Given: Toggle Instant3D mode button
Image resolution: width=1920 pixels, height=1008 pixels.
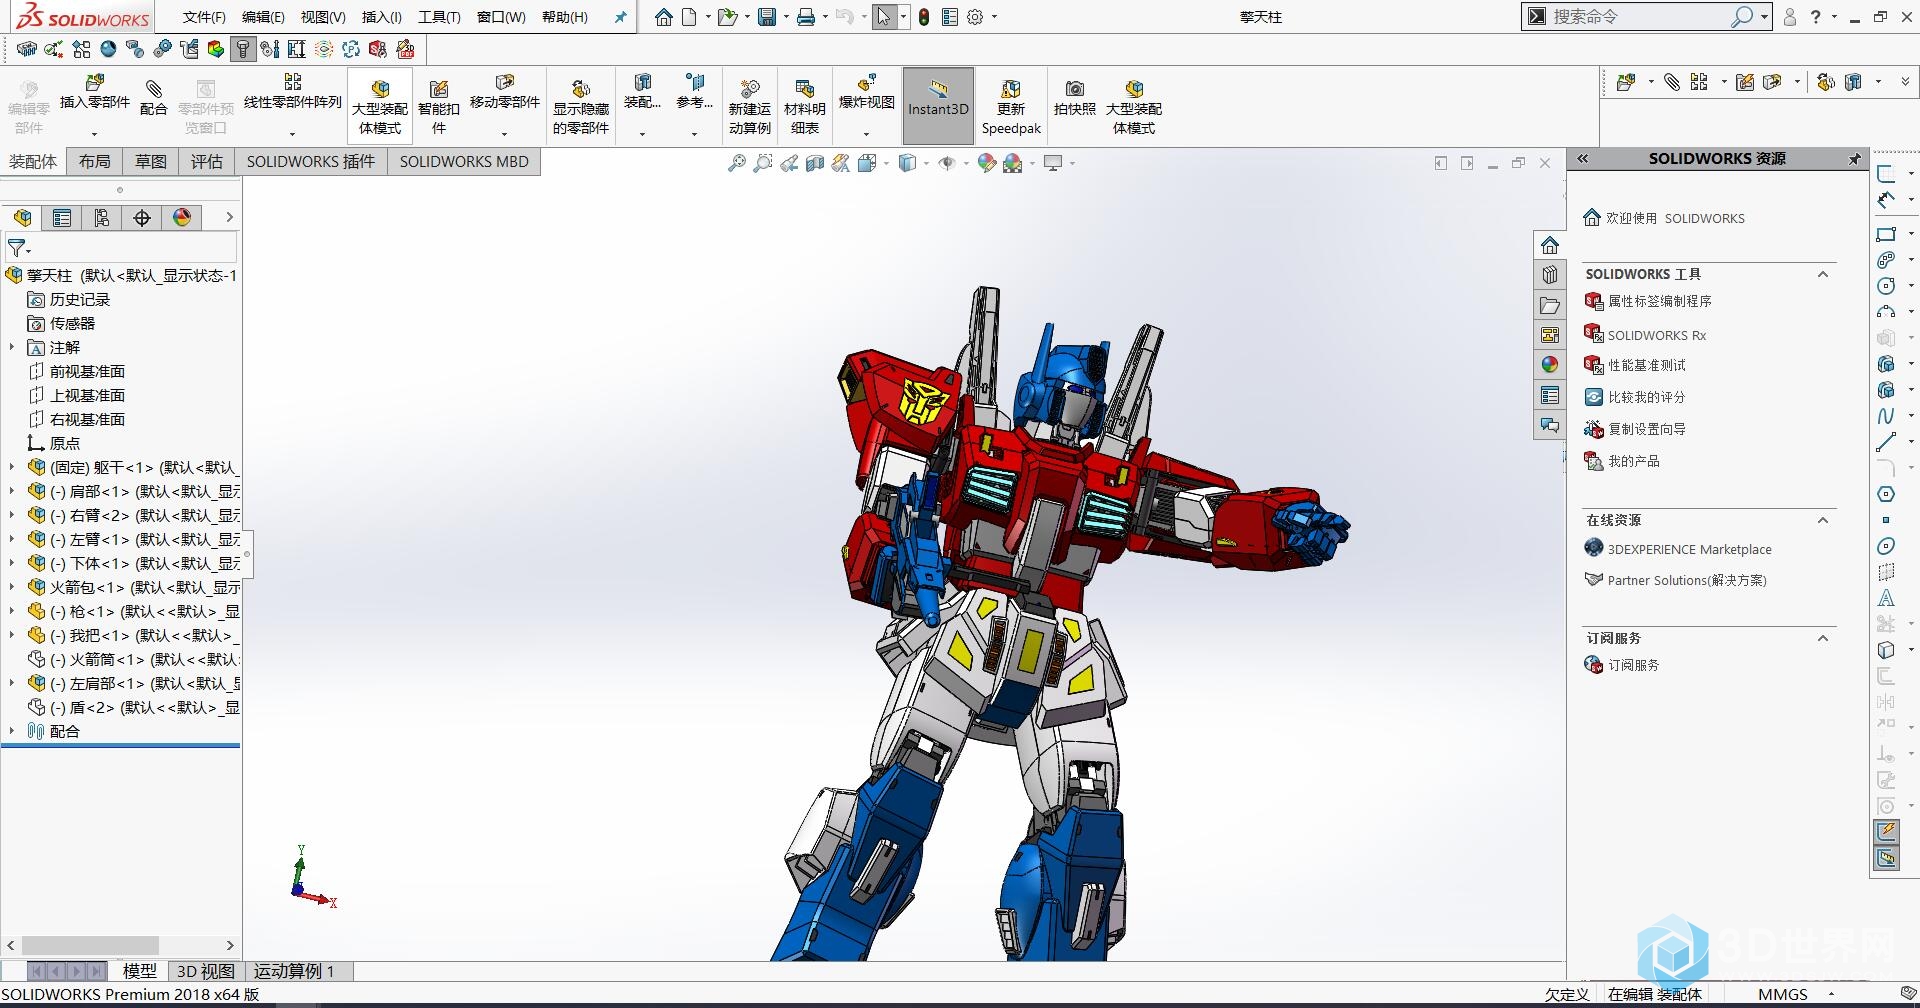Looking at the screenshot, I should (938, 106).
